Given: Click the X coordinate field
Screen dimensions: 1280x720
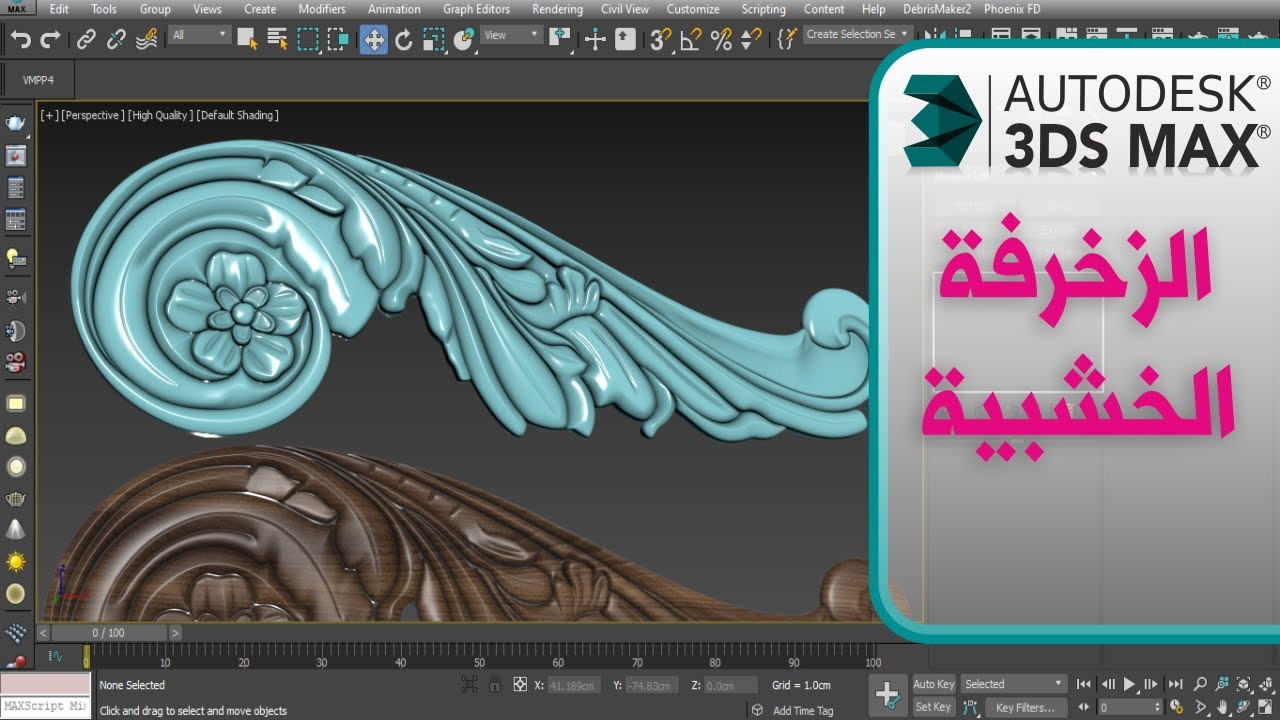Looking at the screenshot, I should (x=573, y=686).
